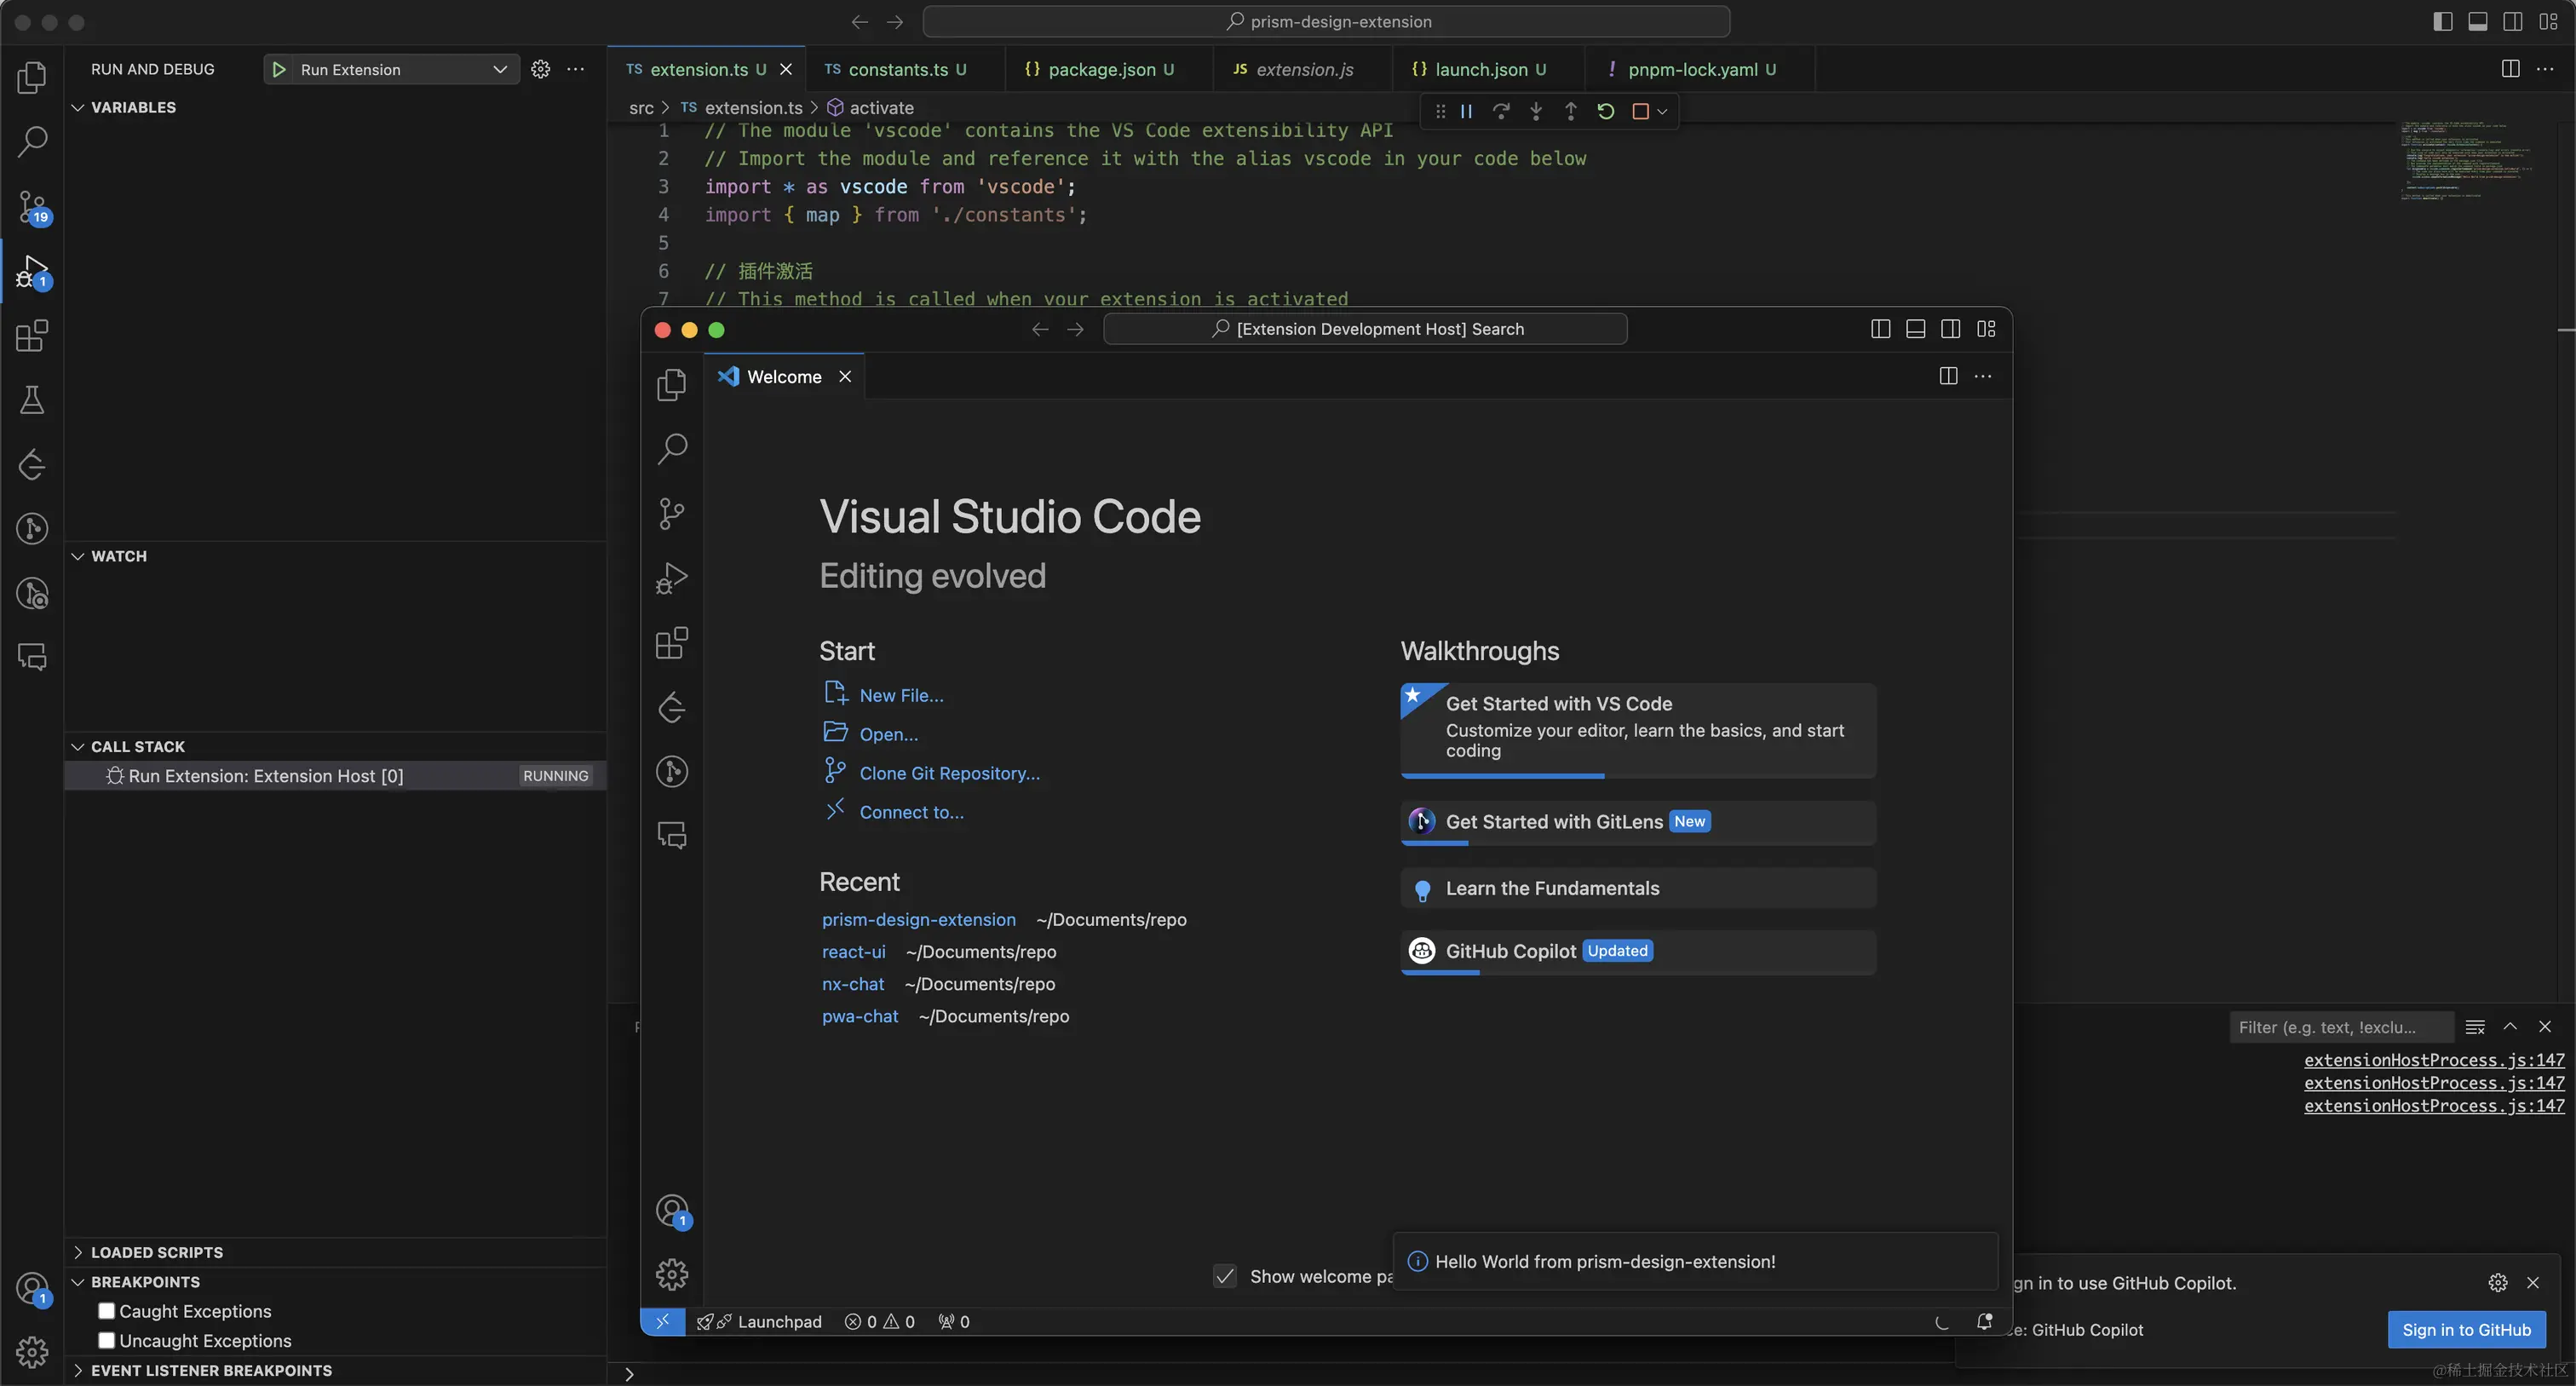
Task: Pause debugging in the debug toolbar
Action: click(x=1466, y=112)
